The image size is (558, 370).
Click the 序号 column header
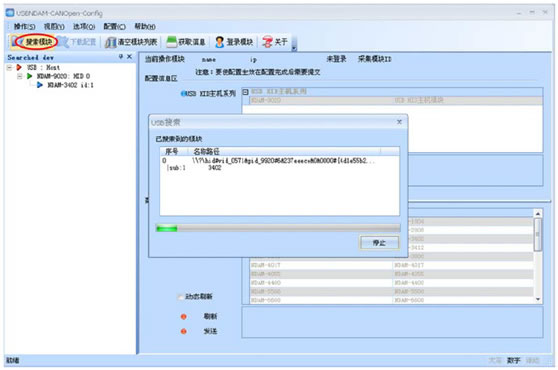tap(172, 151)
